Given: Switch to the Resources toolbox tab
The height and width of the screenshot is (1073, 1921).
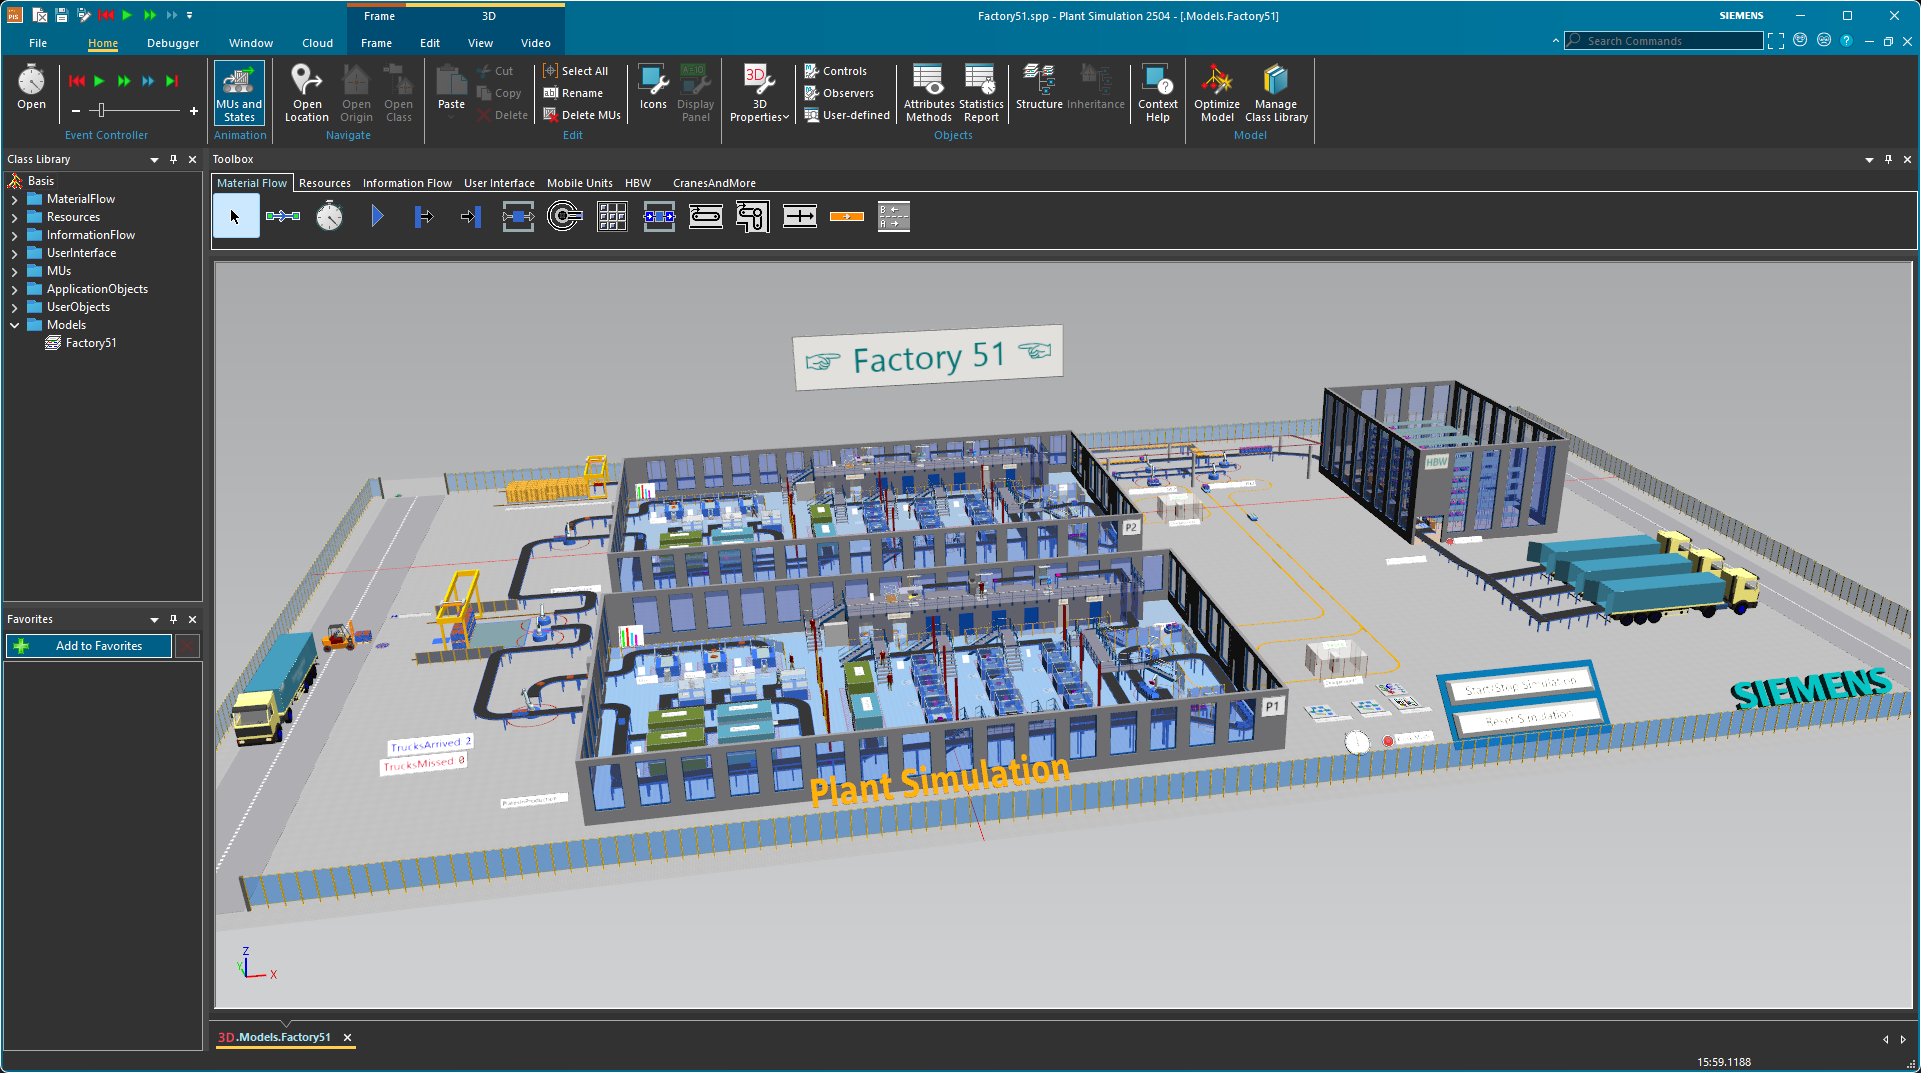Looking at the screenshot, I should coord(325,183).
